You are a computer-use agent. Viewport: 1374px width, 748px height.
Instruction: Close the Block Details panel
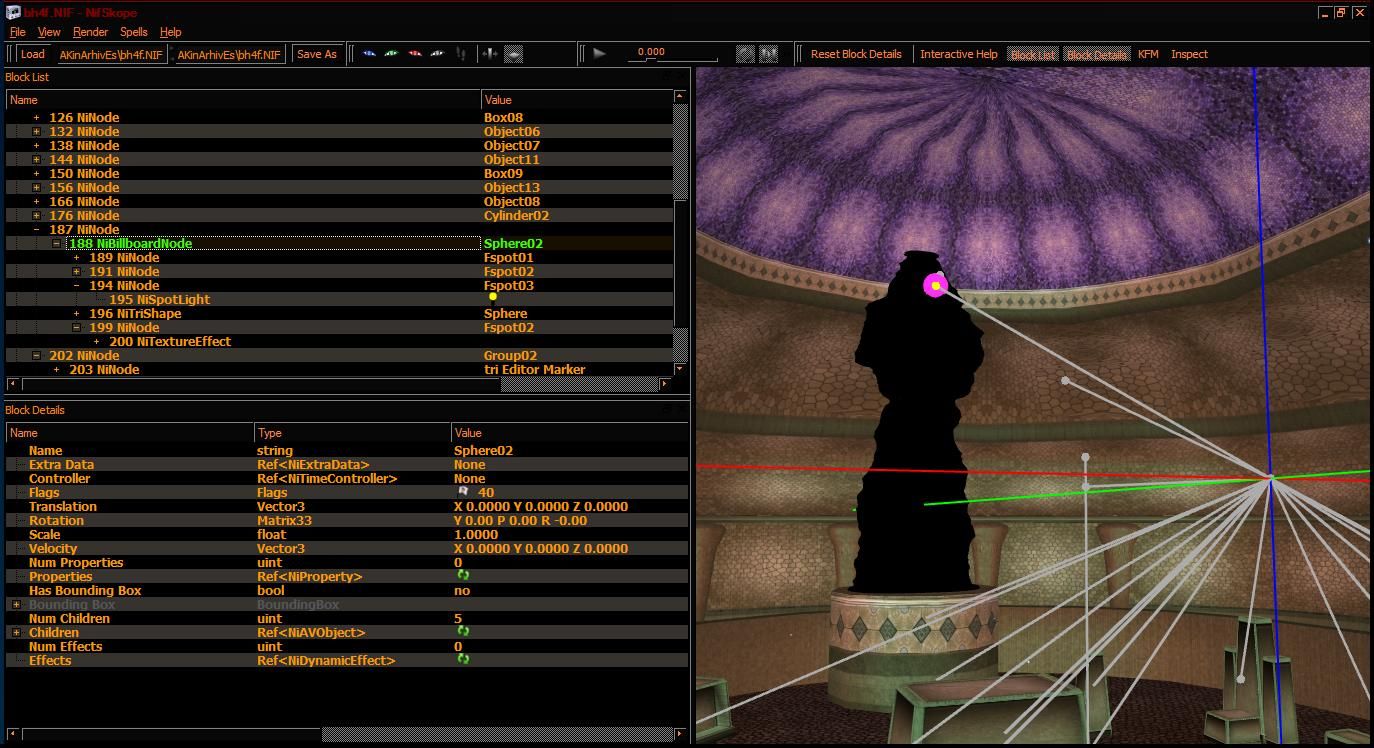point(683,409)
